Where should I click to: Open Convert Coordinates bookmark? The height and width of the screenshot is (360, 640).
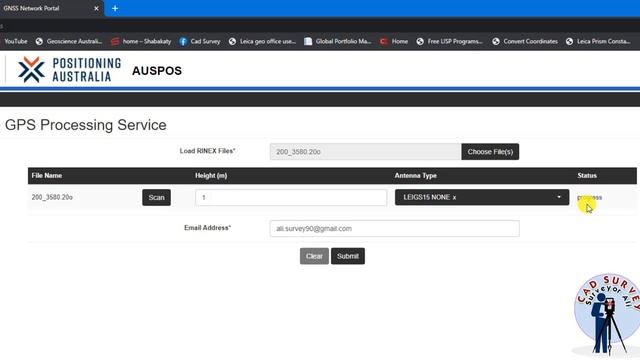point(525,41)
